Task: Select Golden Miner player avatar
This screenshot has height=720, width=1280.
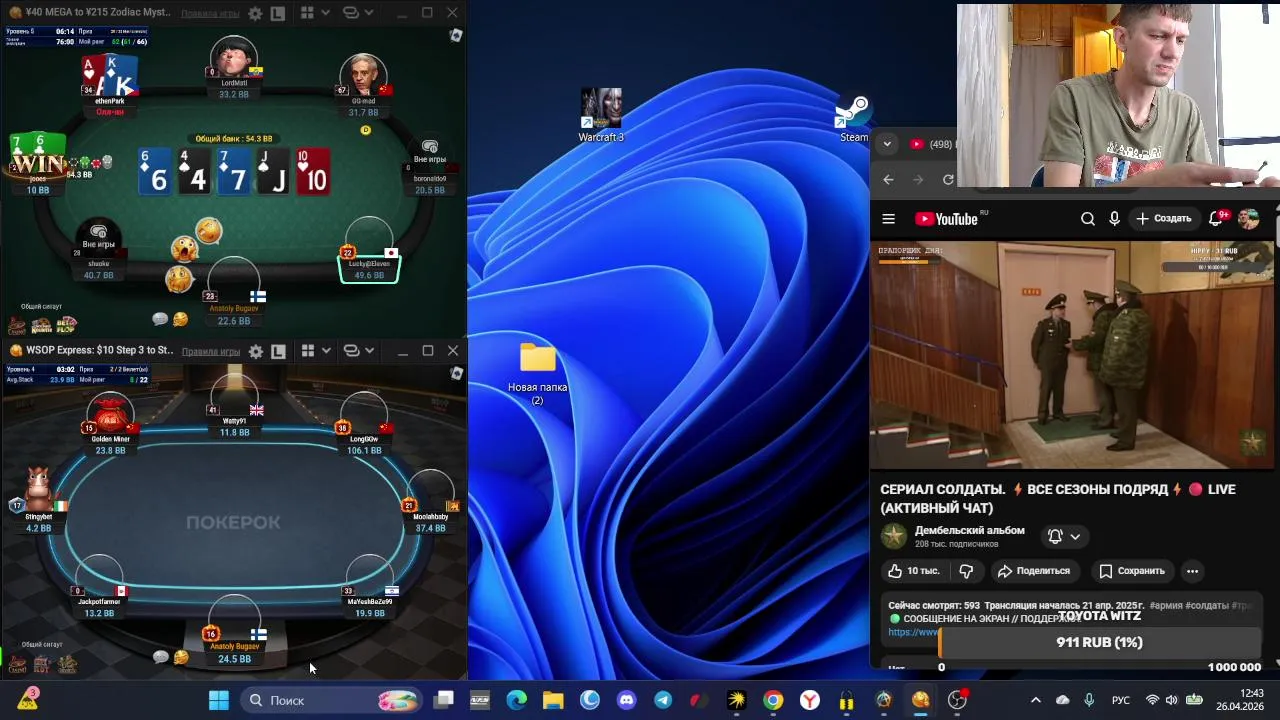Action: (110, 413)
